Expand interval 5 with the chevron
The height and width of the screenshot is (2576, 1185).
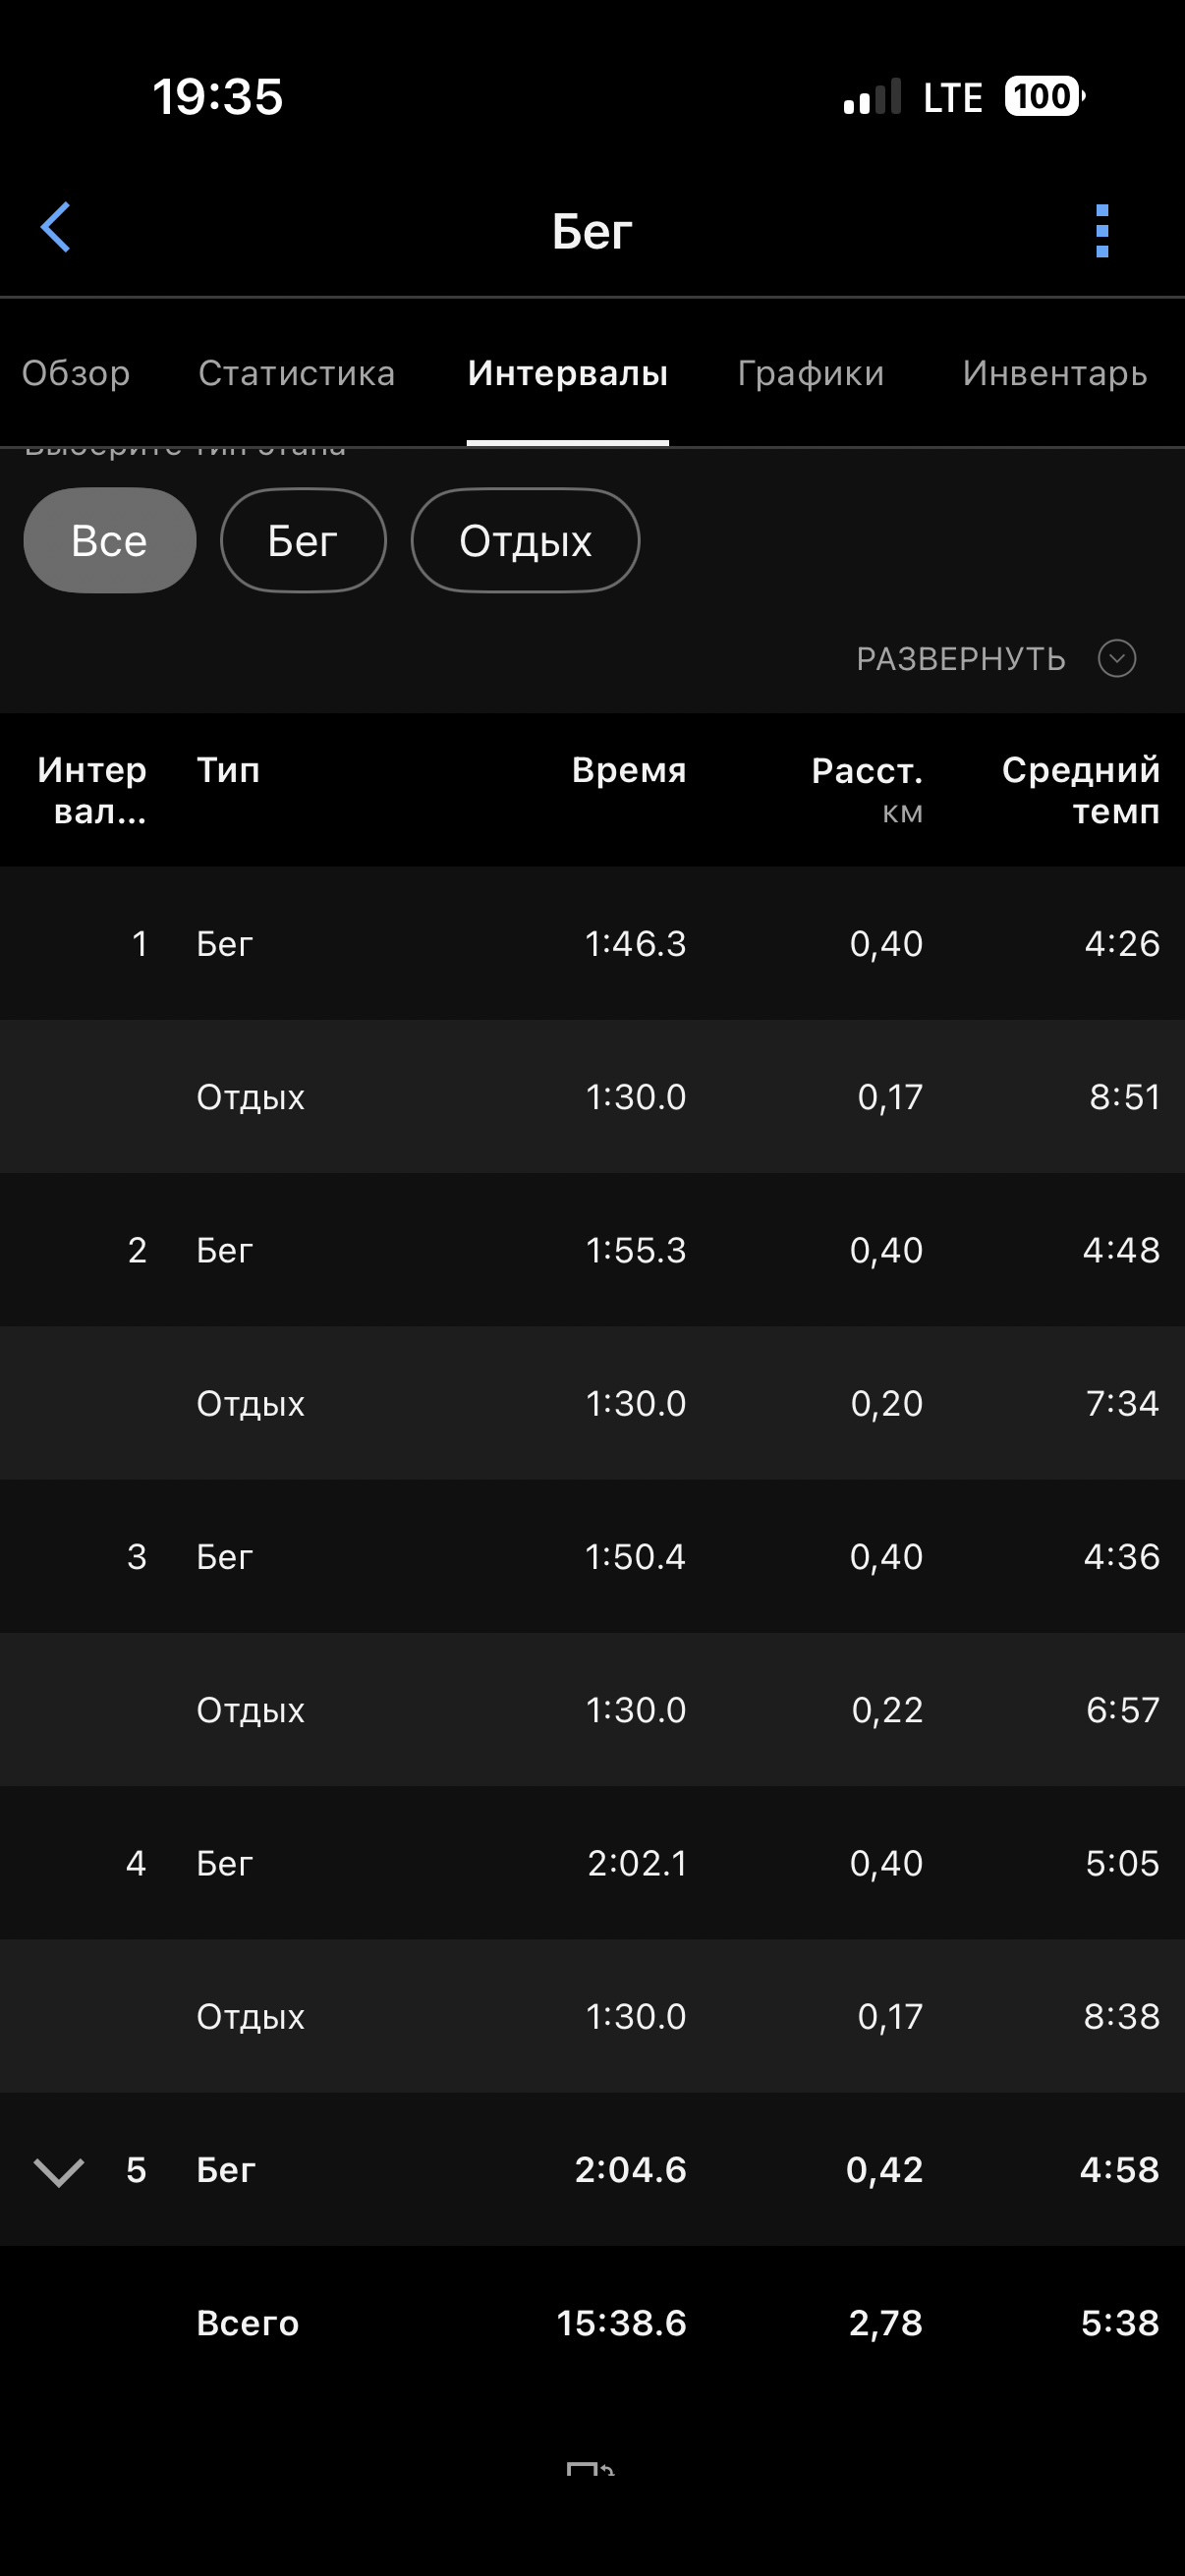[59, 2171]
